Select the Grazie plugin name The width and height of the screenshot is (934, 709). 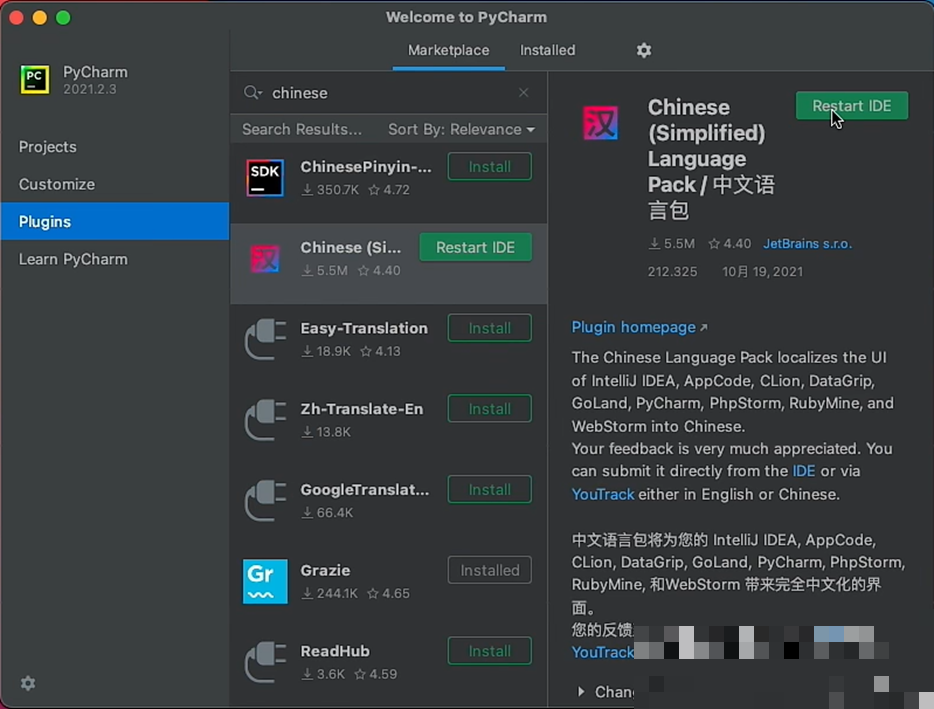[325, 570]
